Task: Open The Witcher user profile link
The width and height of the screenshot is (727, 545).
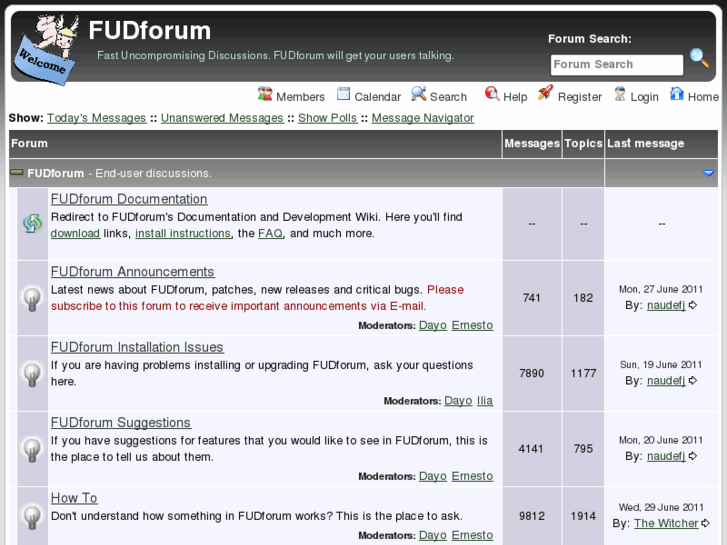Action: [666, 523]
